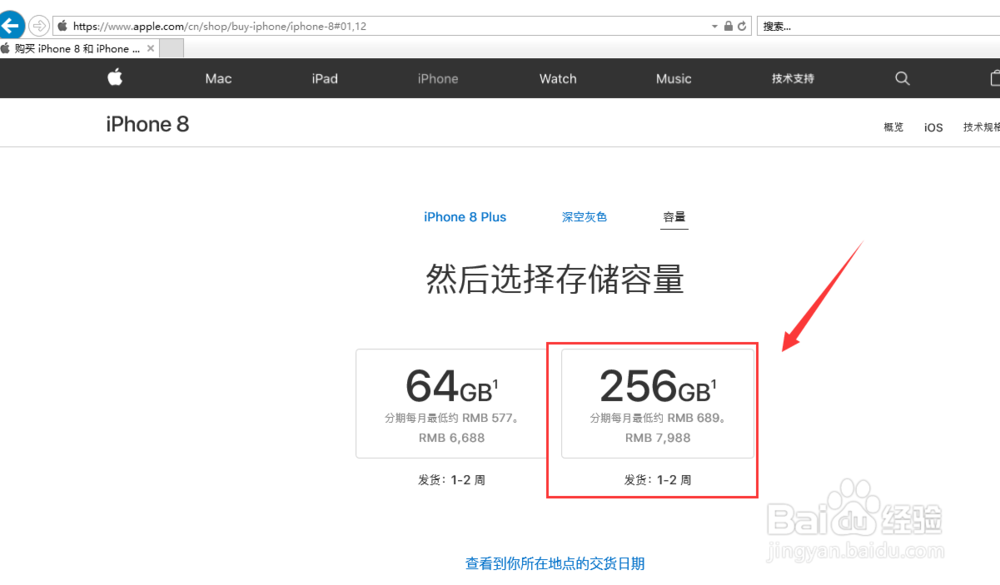The image size is (1000, 585).
Task: Click the security lock icon in address bar
Action: [728, 26]
